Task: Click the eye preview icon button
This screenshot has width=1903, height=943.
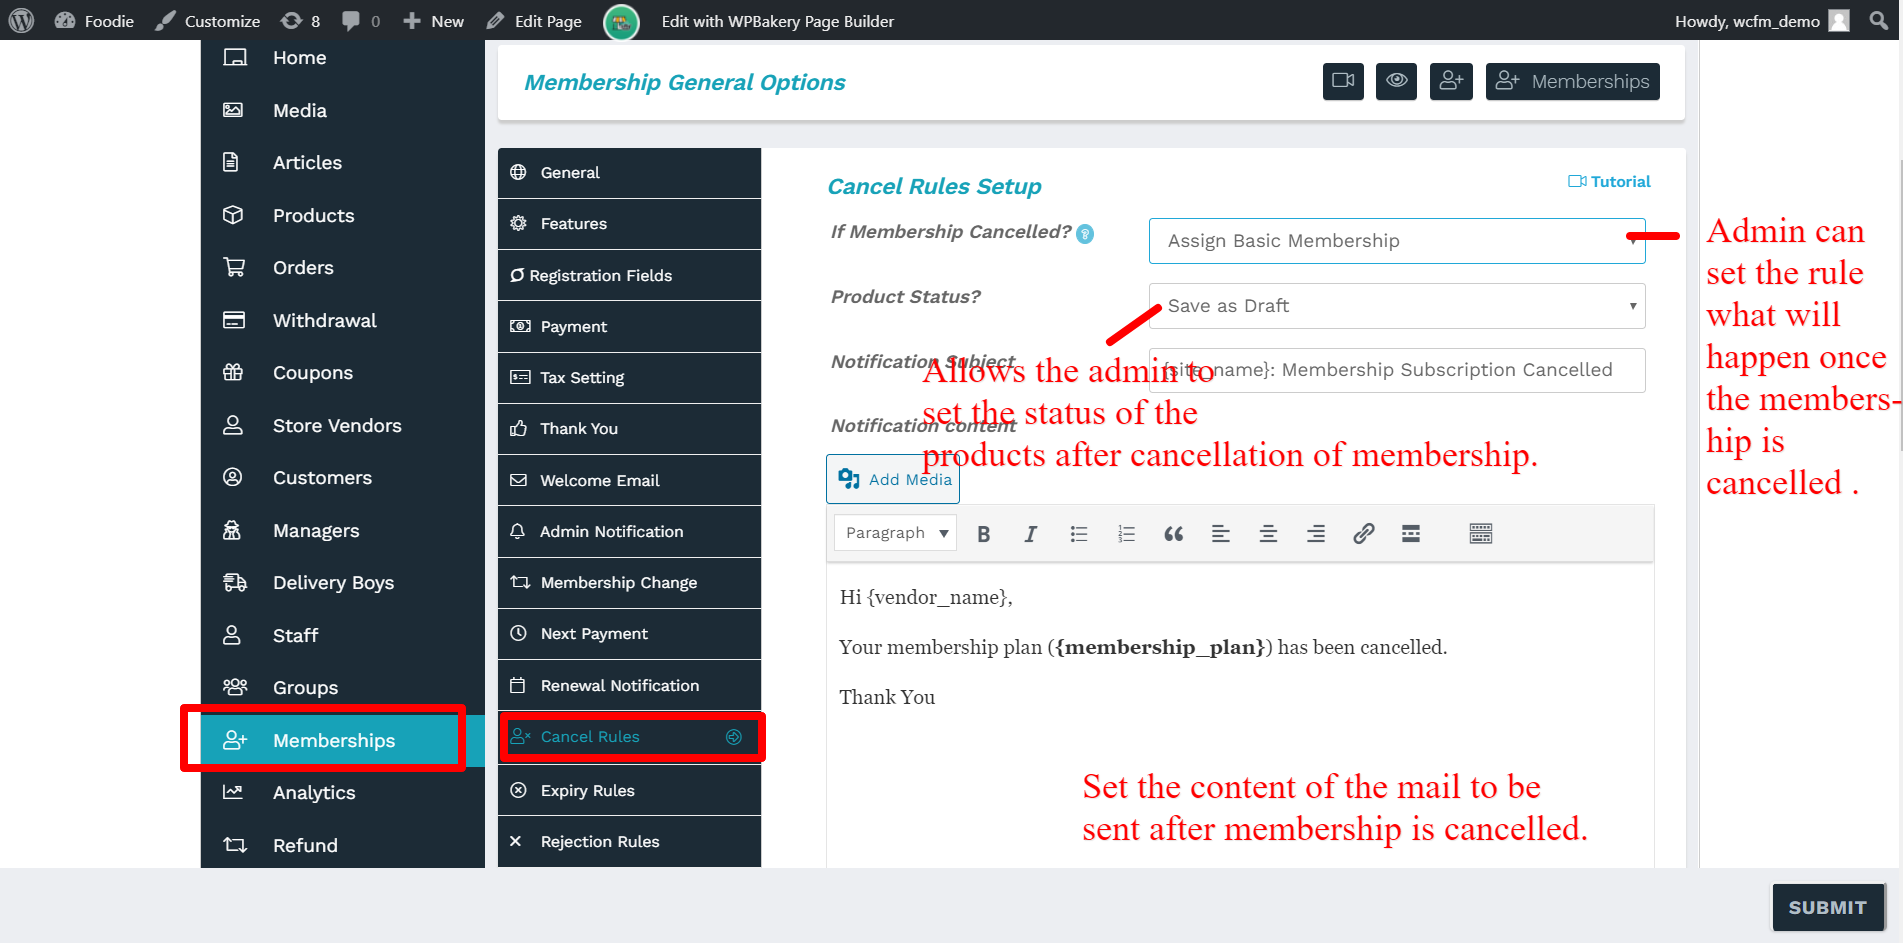Action: pos(1396,81)
